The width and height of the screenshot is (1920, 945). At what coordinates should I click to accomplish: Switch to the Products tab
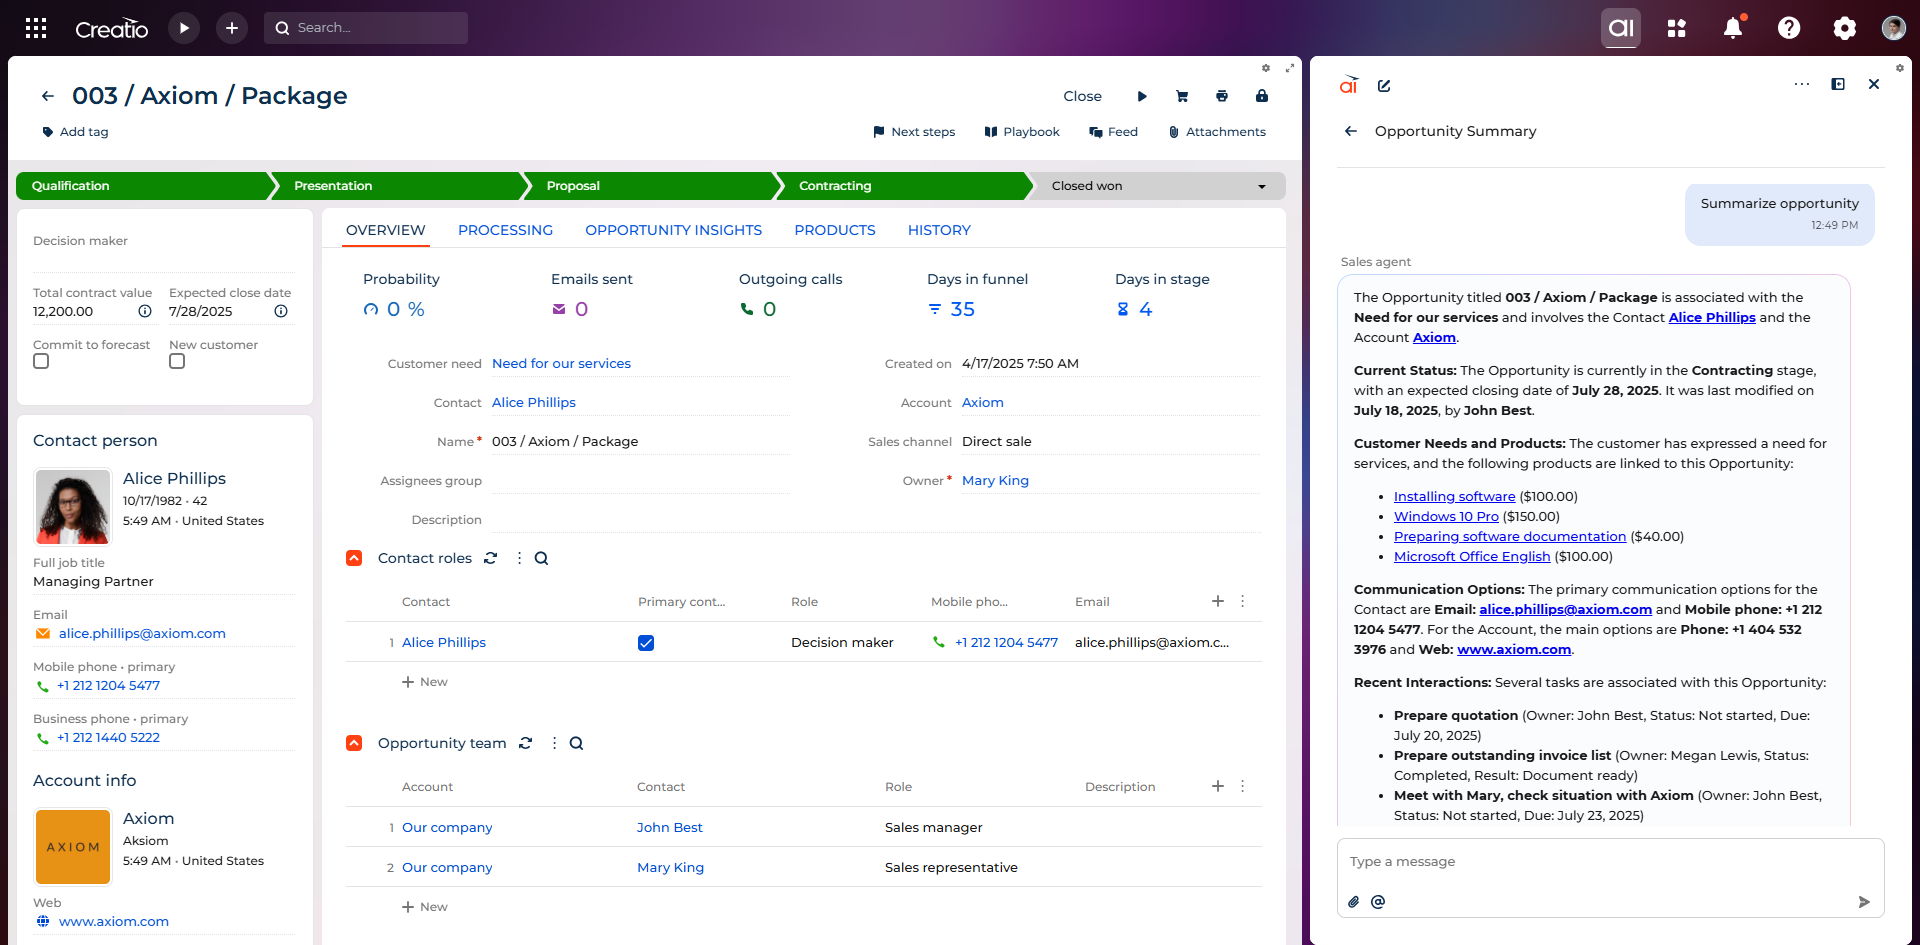(x=835, y=230)
